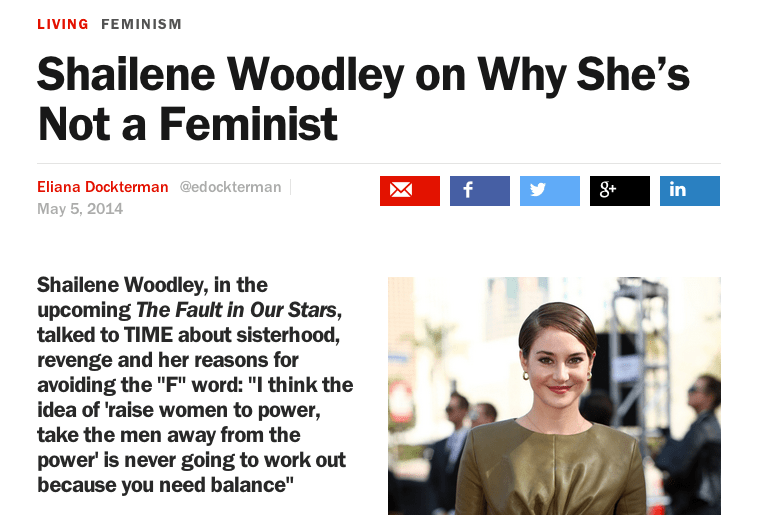Click the May 5, 2014 publication date
Image resolution: width=763 pixels, height=515 pixels.
80,209
